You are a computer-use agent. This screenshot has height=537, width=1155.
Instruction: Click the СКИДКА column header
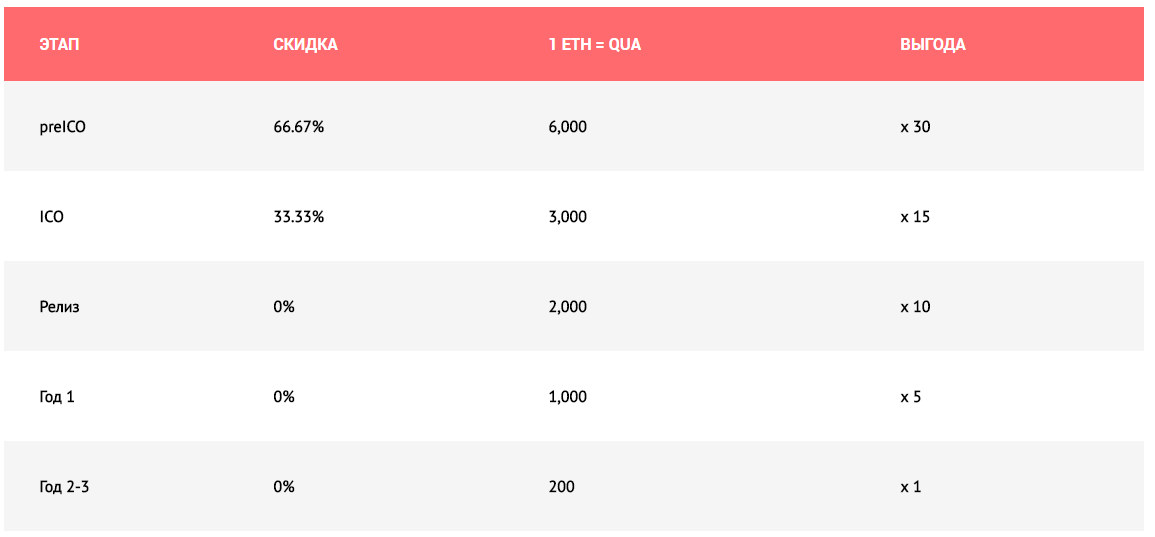click(x=305, y=44)
